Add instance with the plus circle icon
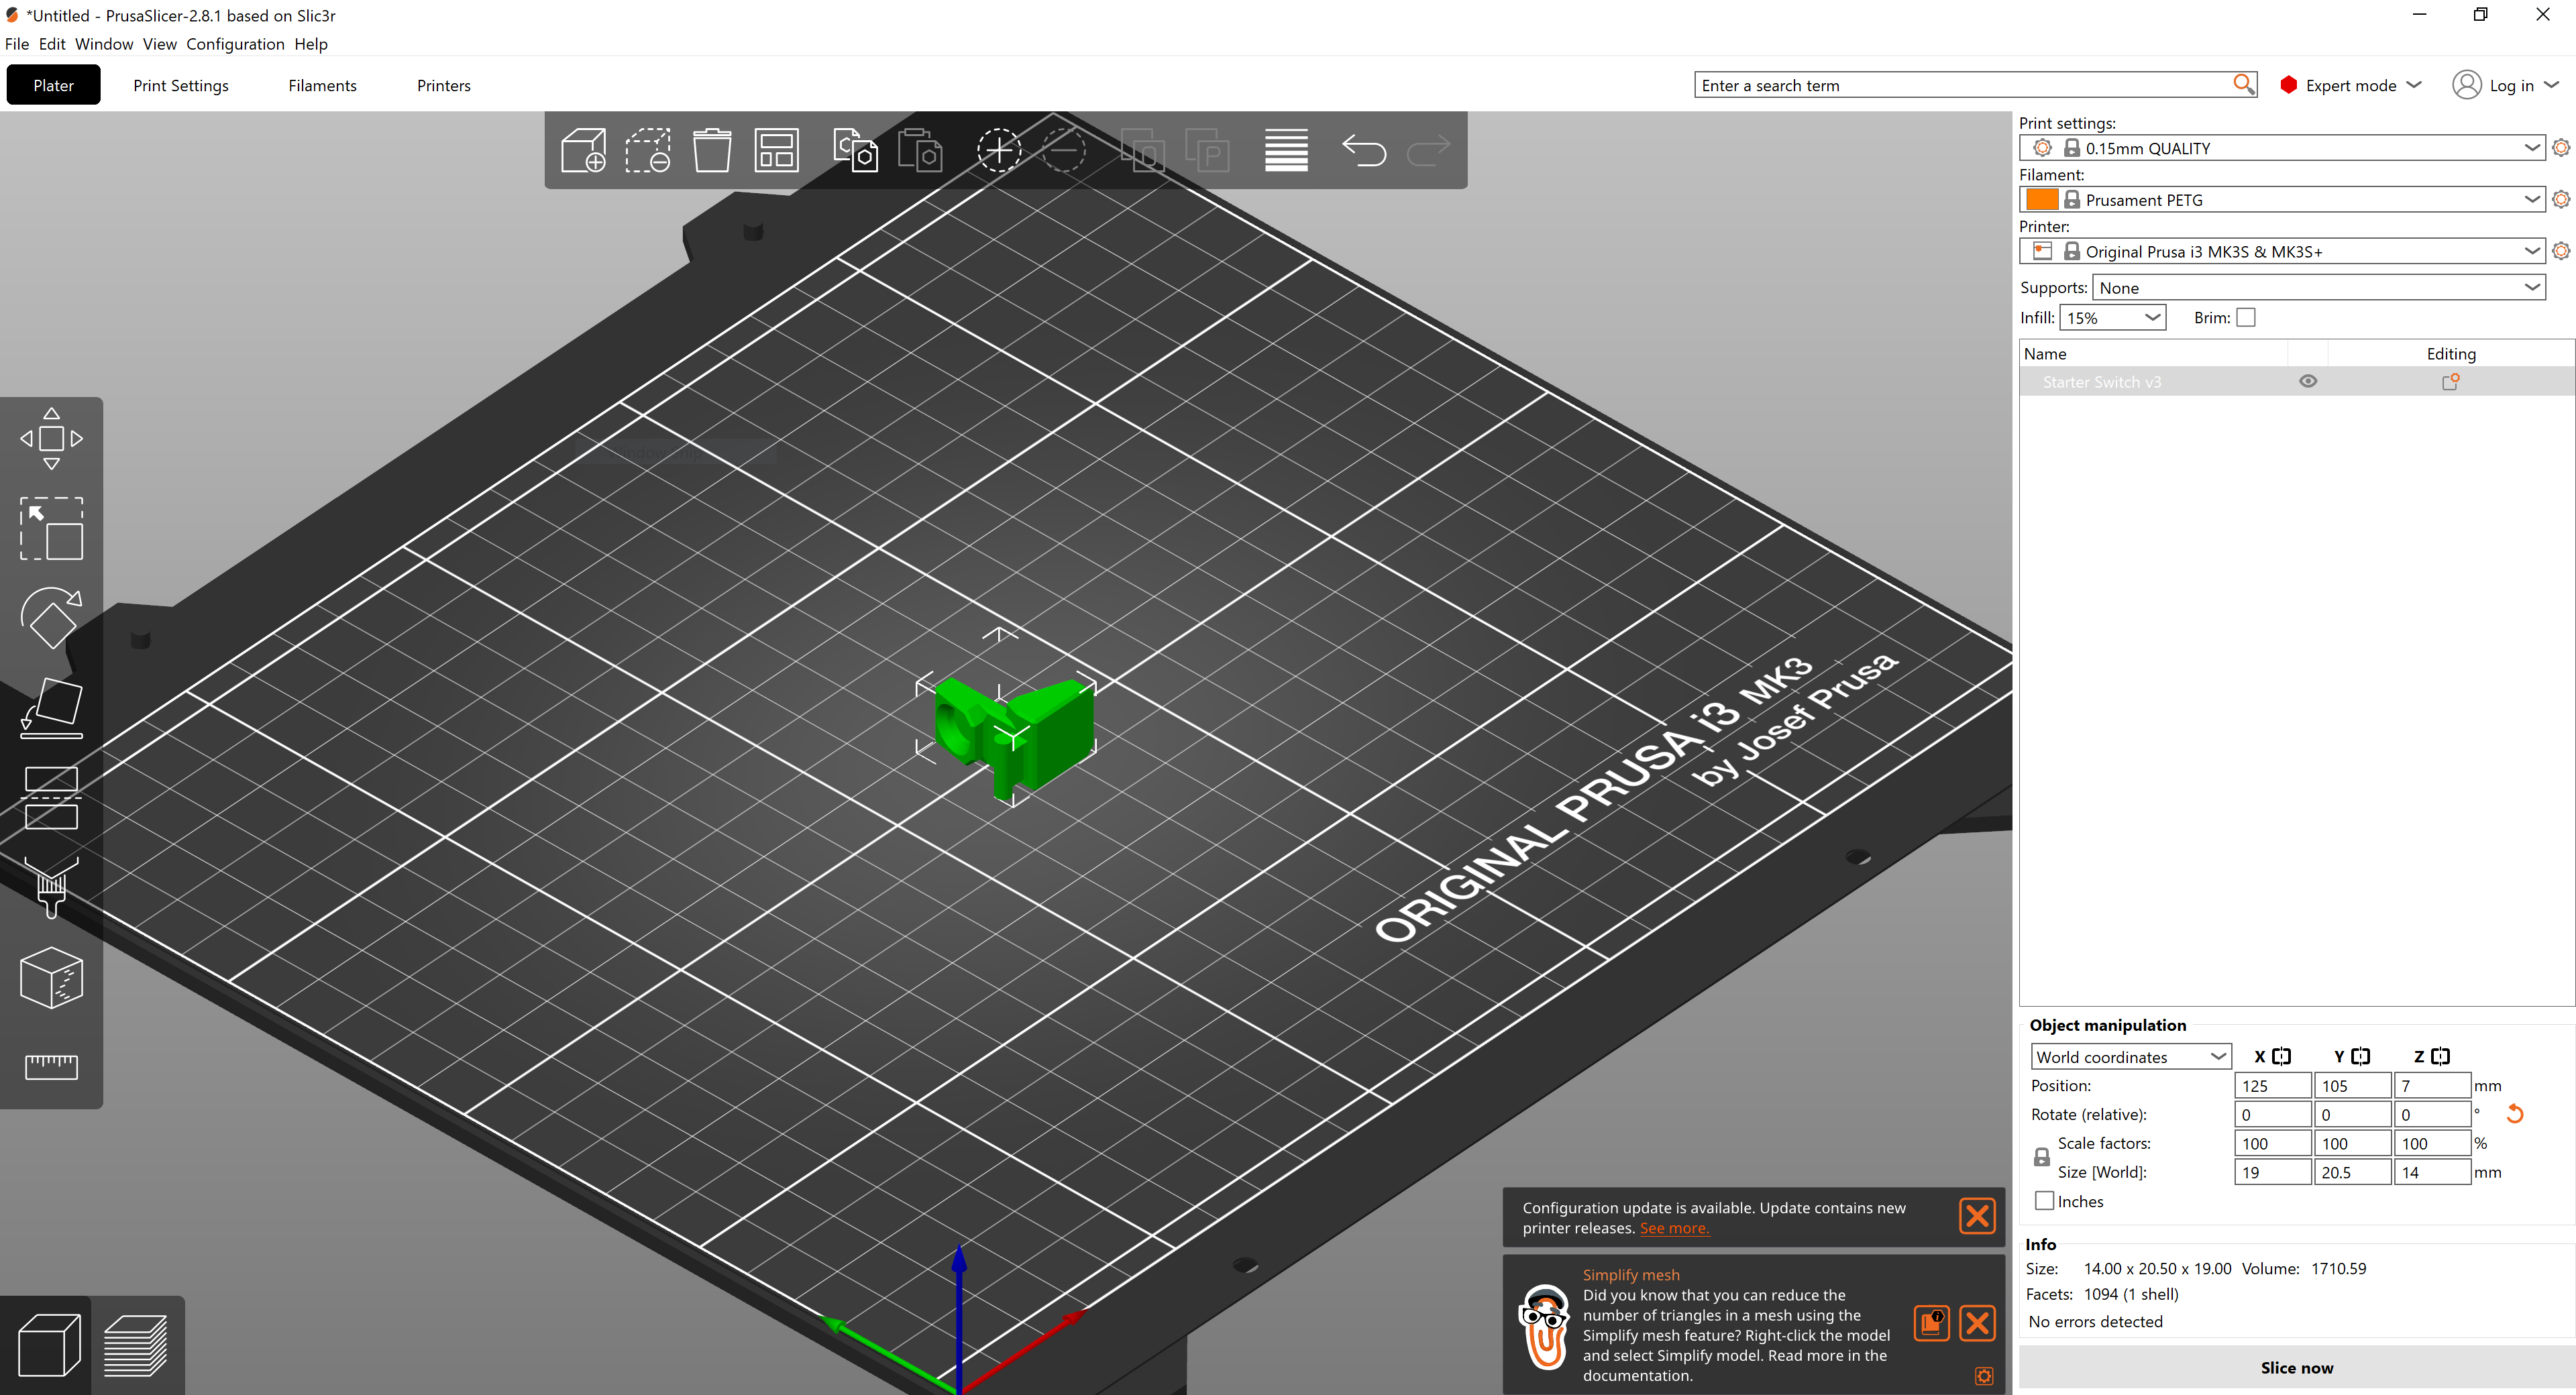 (x=998, y=150)
